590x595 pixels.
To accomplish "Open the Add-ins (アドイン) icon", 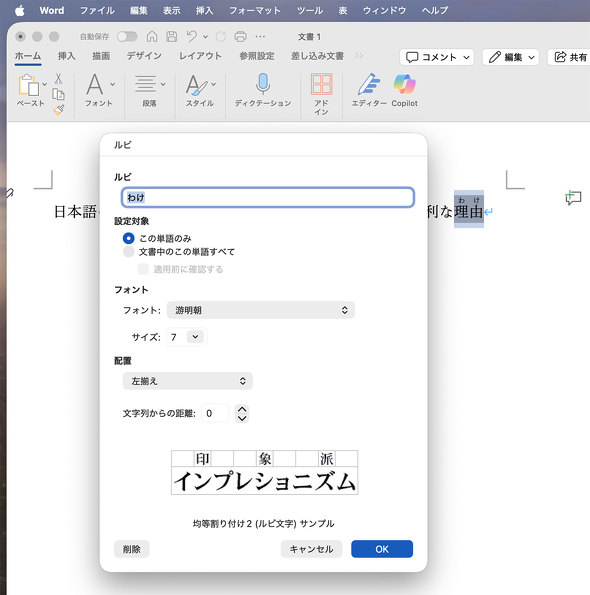I will [x=321, y=84].
